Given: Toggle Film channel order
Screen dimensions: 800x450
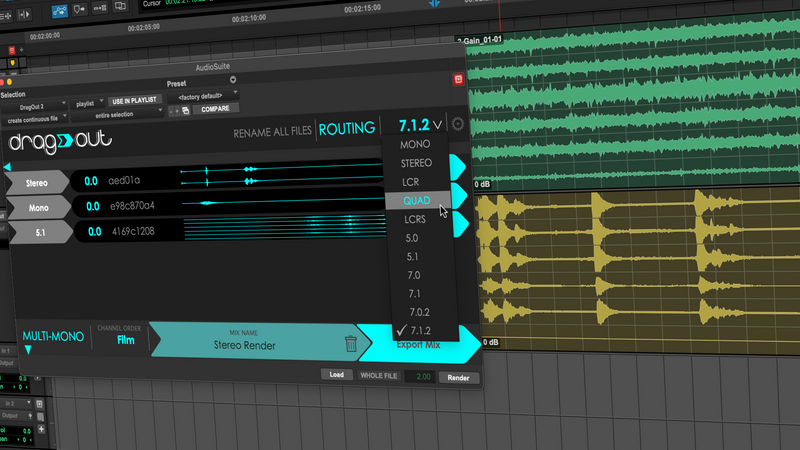Looking at the screenshot, I should coord(126,340).
